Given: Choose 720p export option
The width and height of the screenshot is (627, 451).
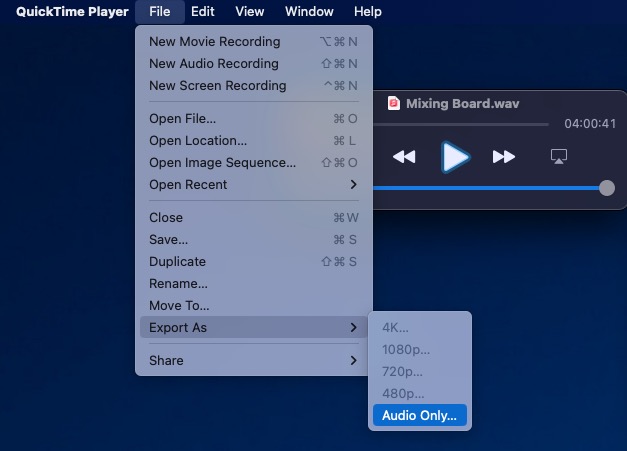Looking at the screenshot, I should 419,371.
